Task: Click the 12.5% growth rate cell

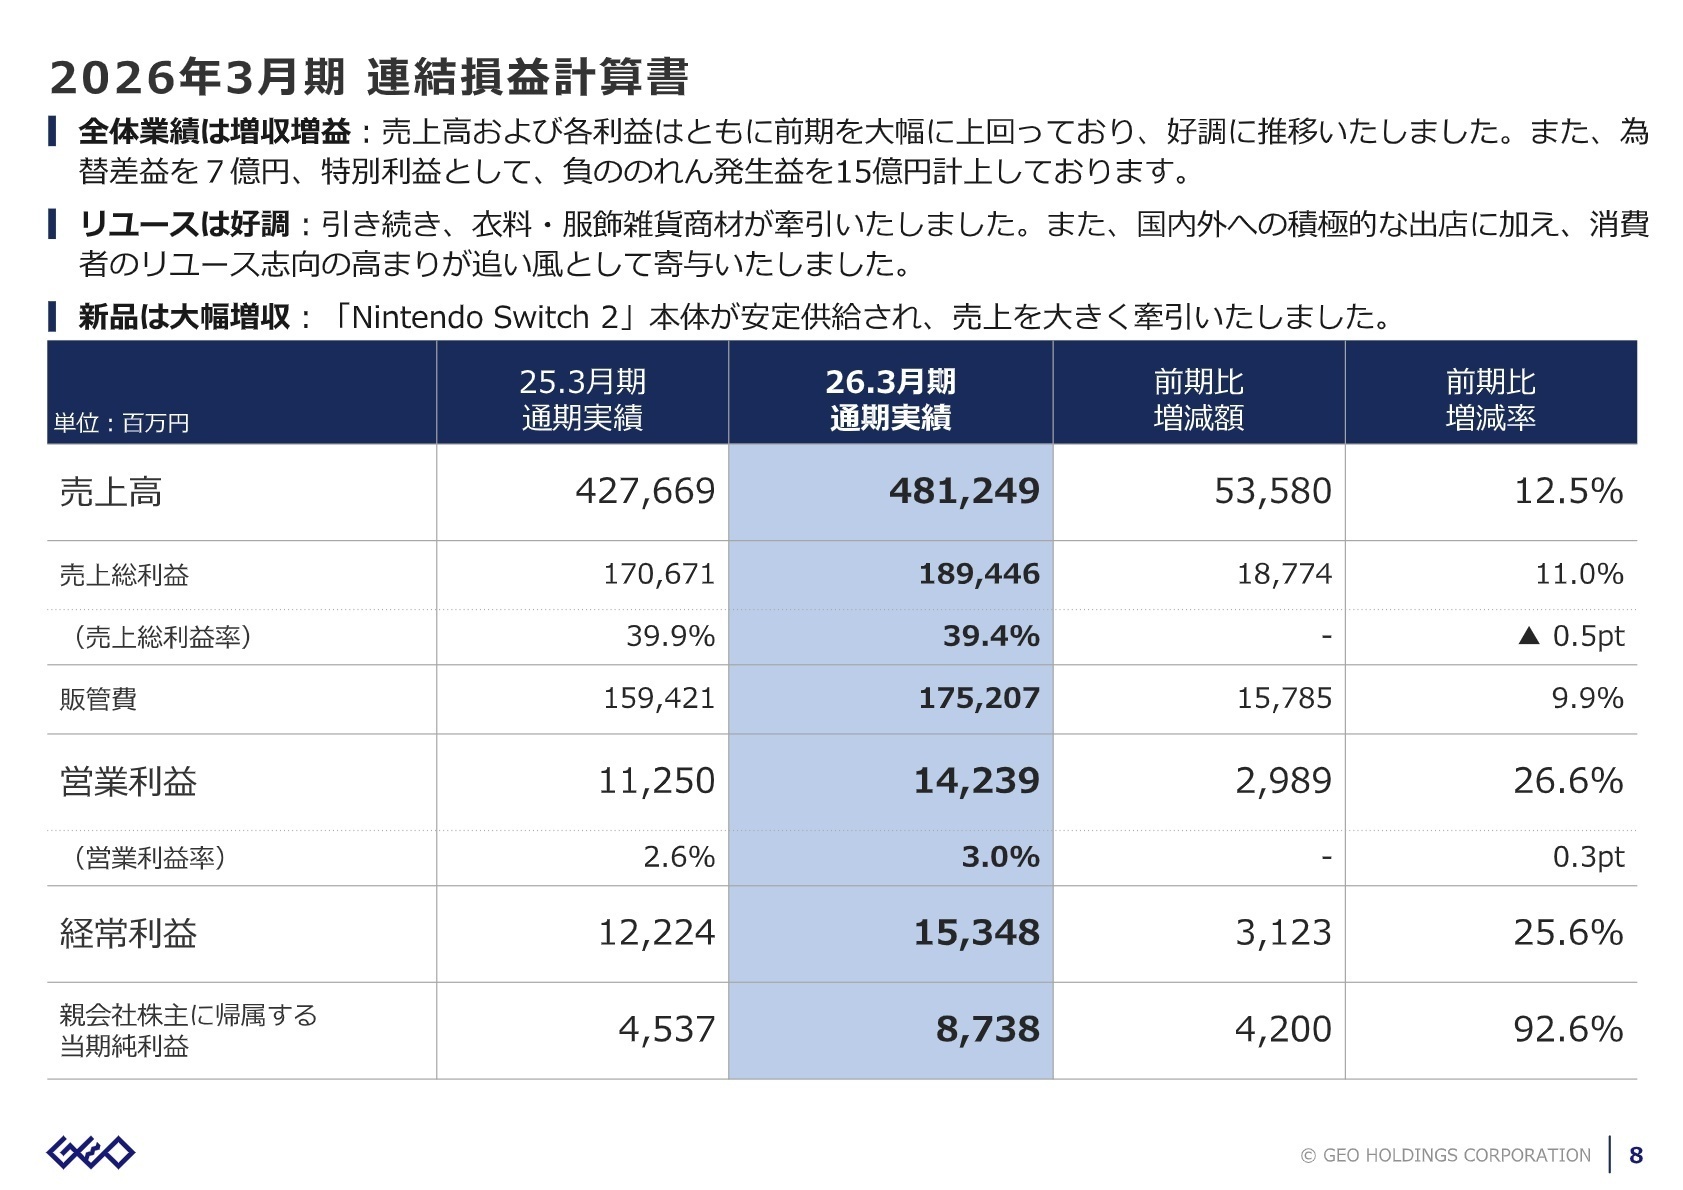Action: 1568,491
